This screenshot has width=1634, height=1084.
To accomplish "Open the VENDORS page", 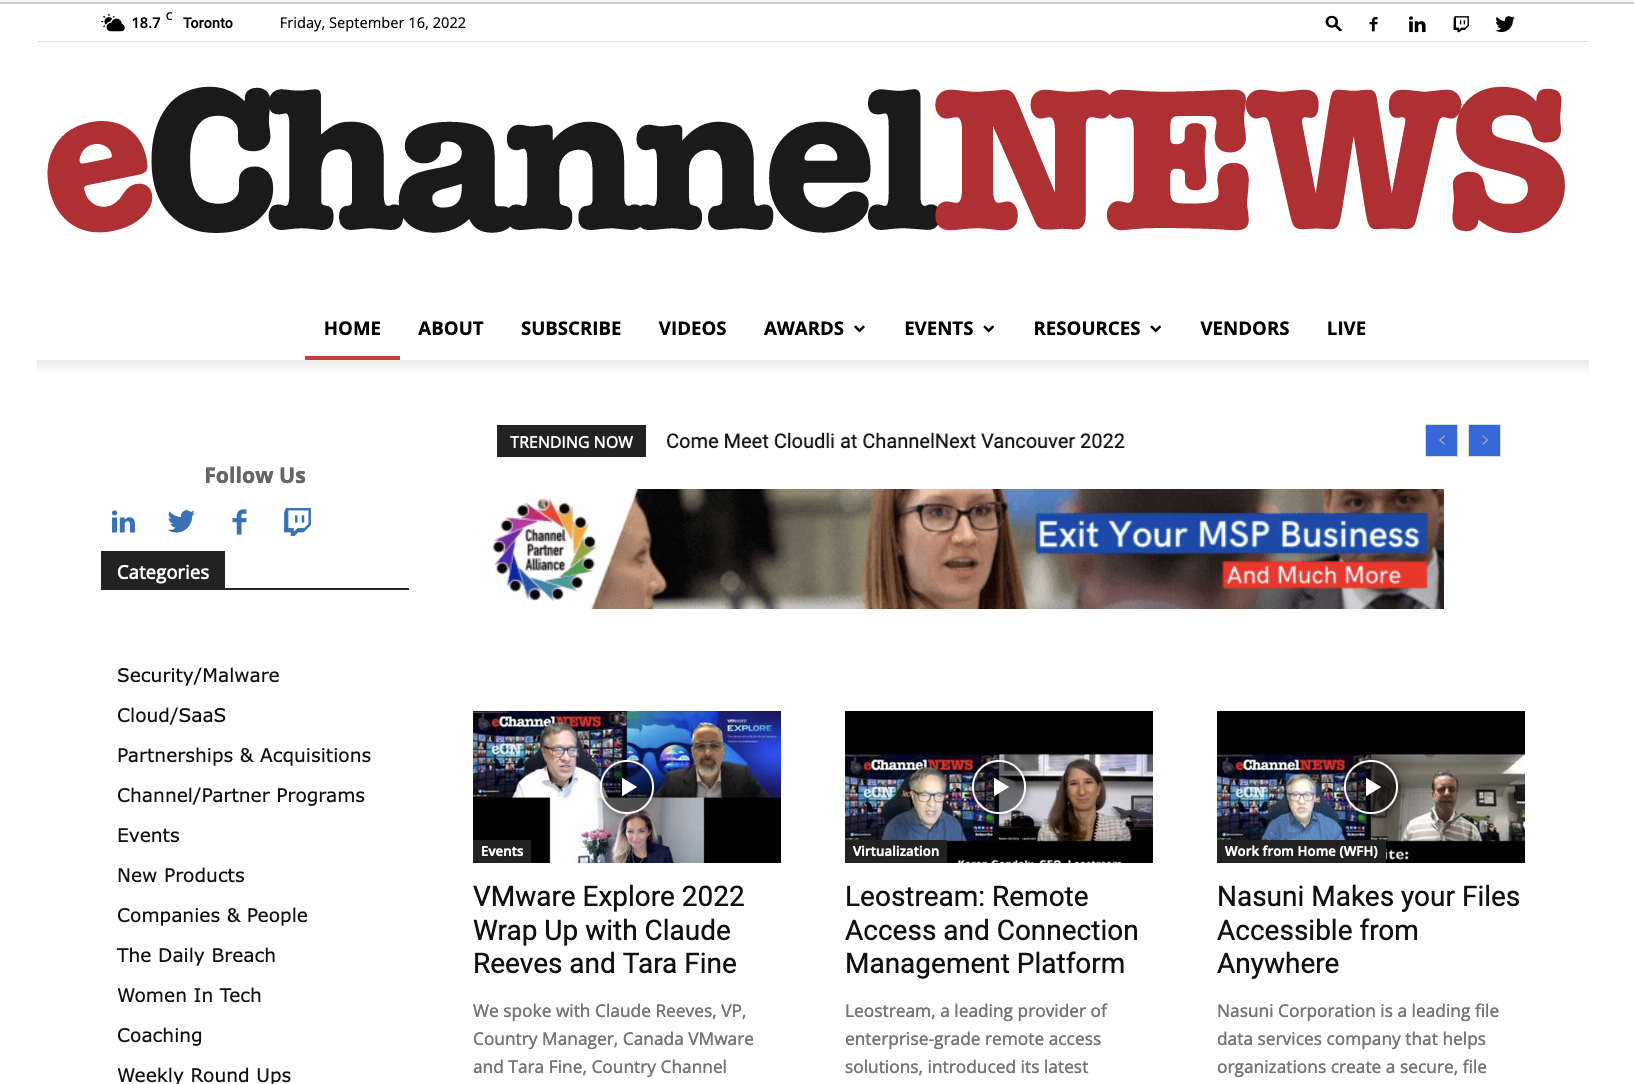I will [x=1245, y=328].
